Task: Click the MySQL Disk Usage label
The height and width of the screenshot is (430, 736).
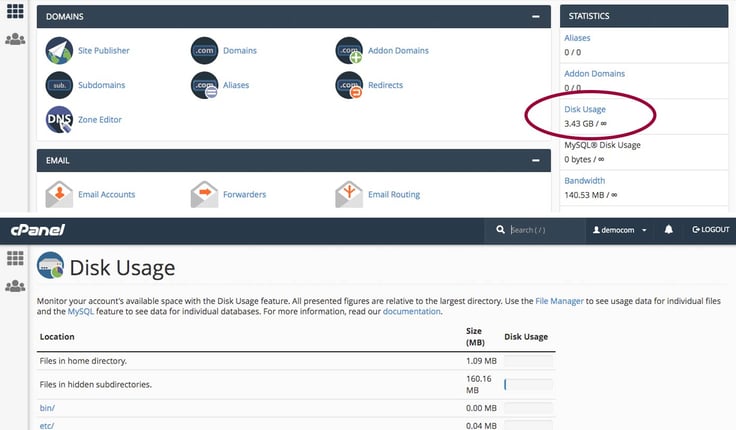Action: coord(602,145)
